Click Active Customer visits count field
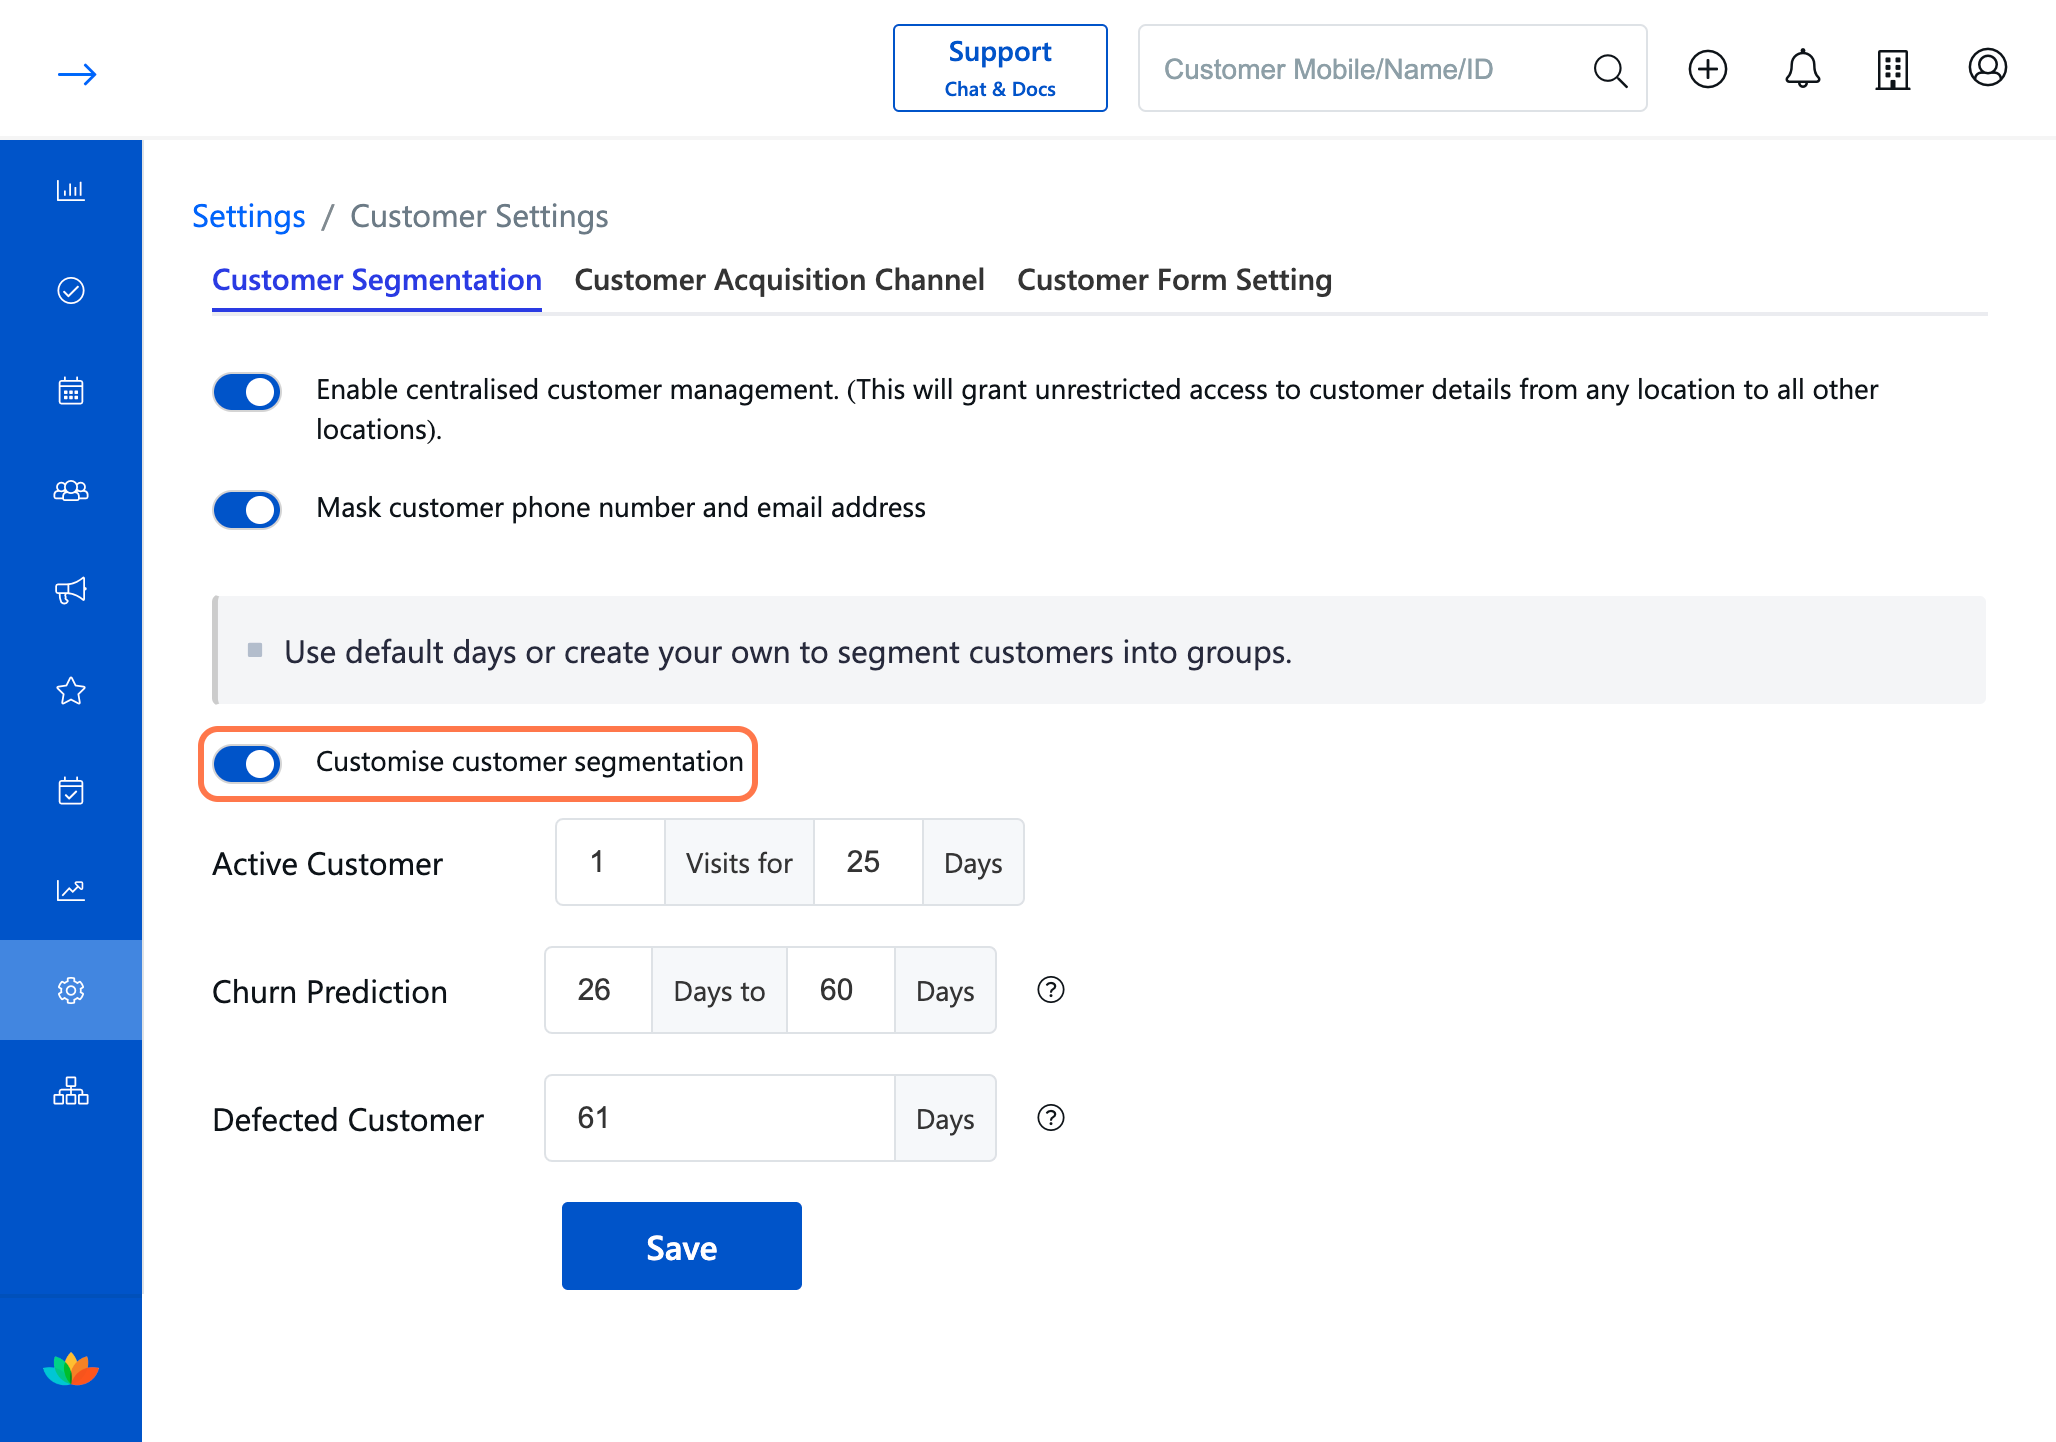The image size is (2056, 1442). tap(610, 862)
